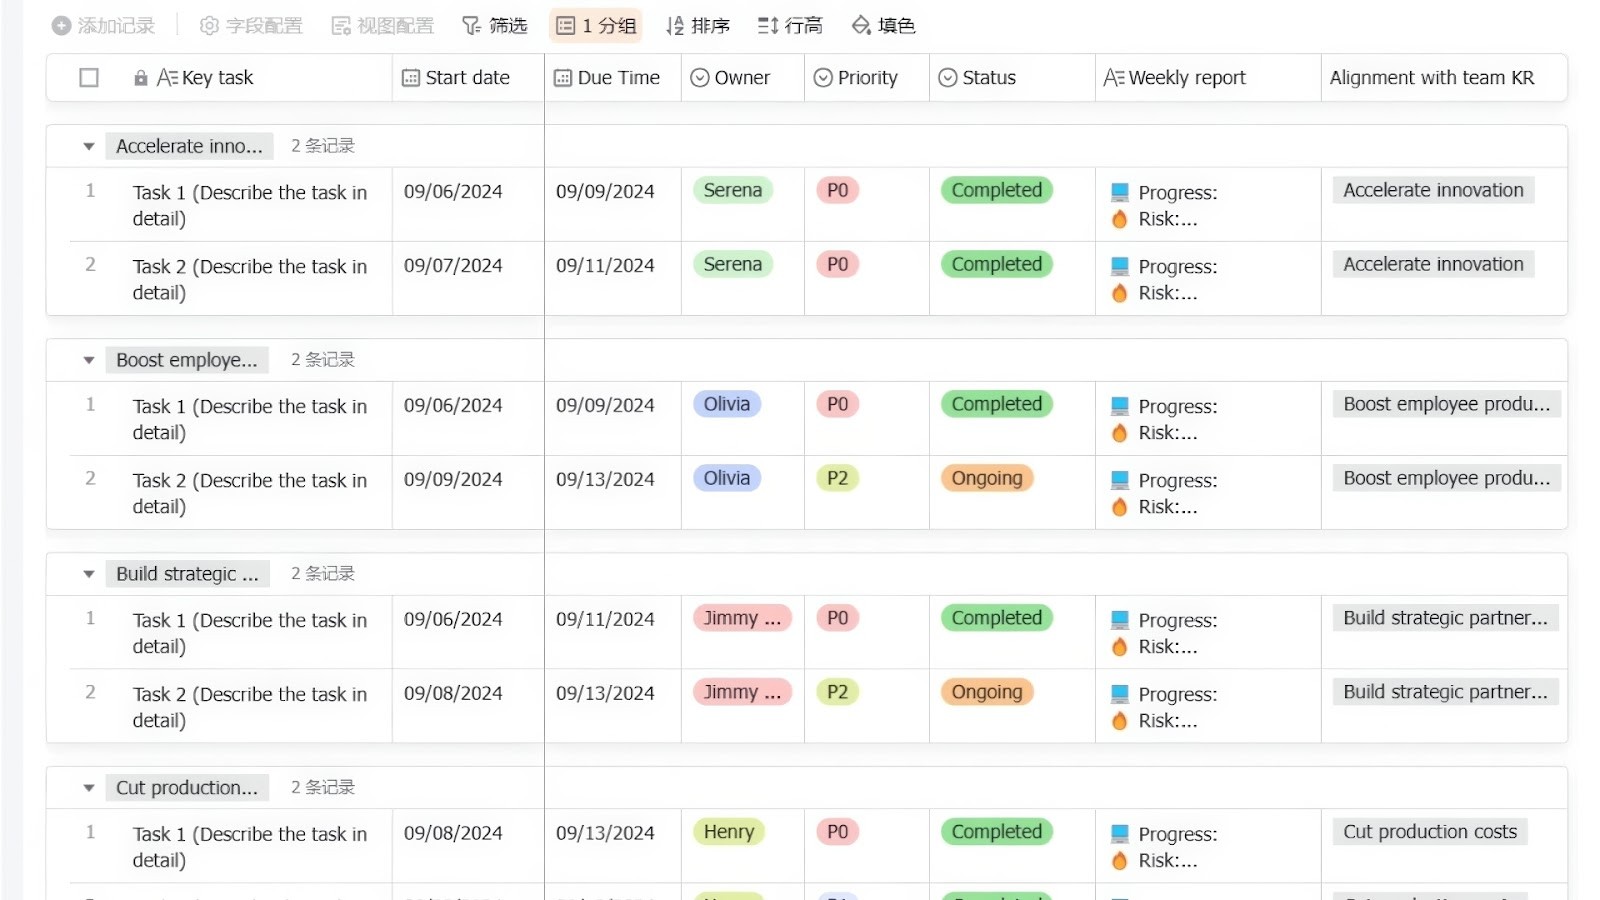
Task: Collapse the Boost employee group
Action: coord(88,360)
